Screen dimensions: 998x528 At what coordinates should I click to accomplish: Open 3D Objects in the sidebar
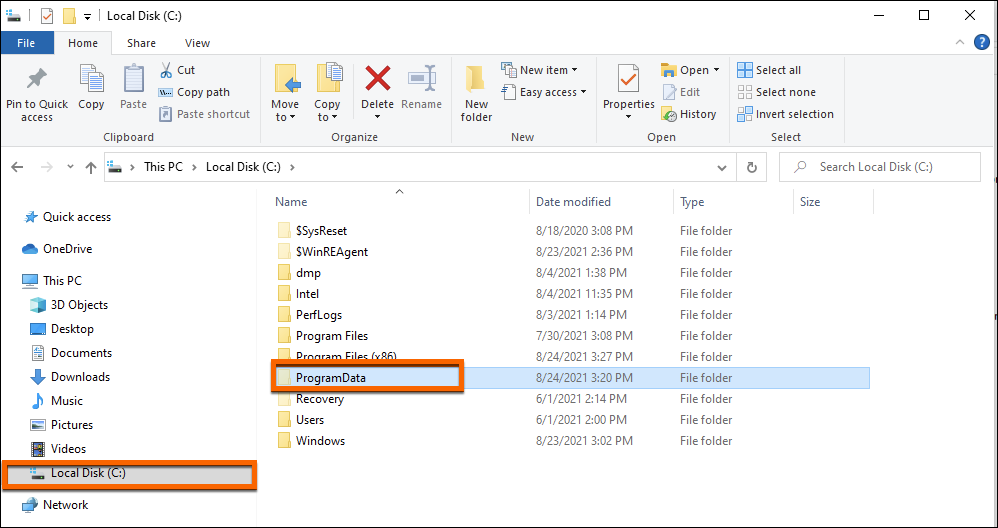click(x=69, y=305)
